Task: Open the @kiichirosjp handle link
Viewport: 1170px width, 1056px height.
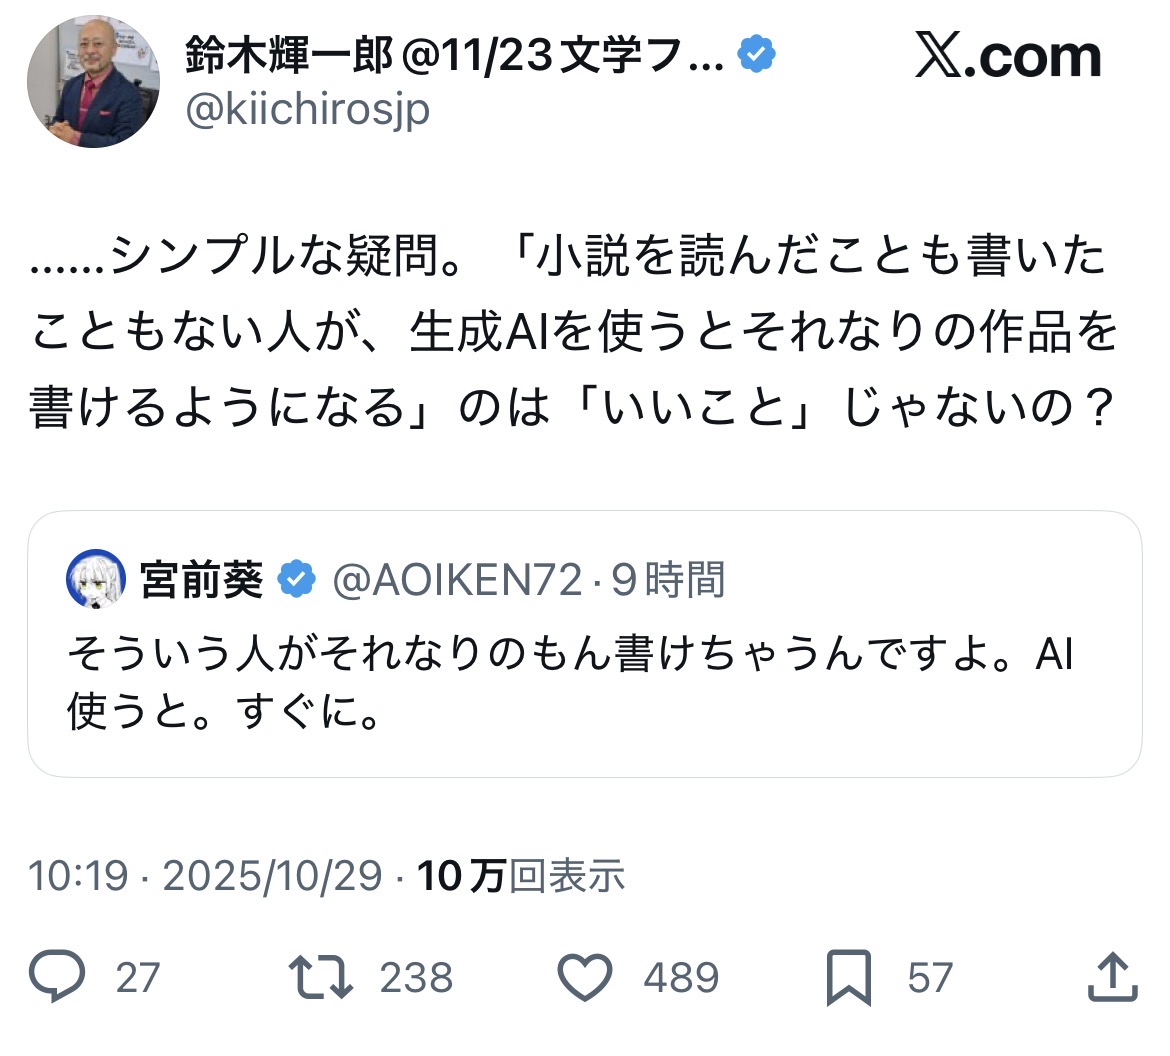Action: (x=308, y=108)
